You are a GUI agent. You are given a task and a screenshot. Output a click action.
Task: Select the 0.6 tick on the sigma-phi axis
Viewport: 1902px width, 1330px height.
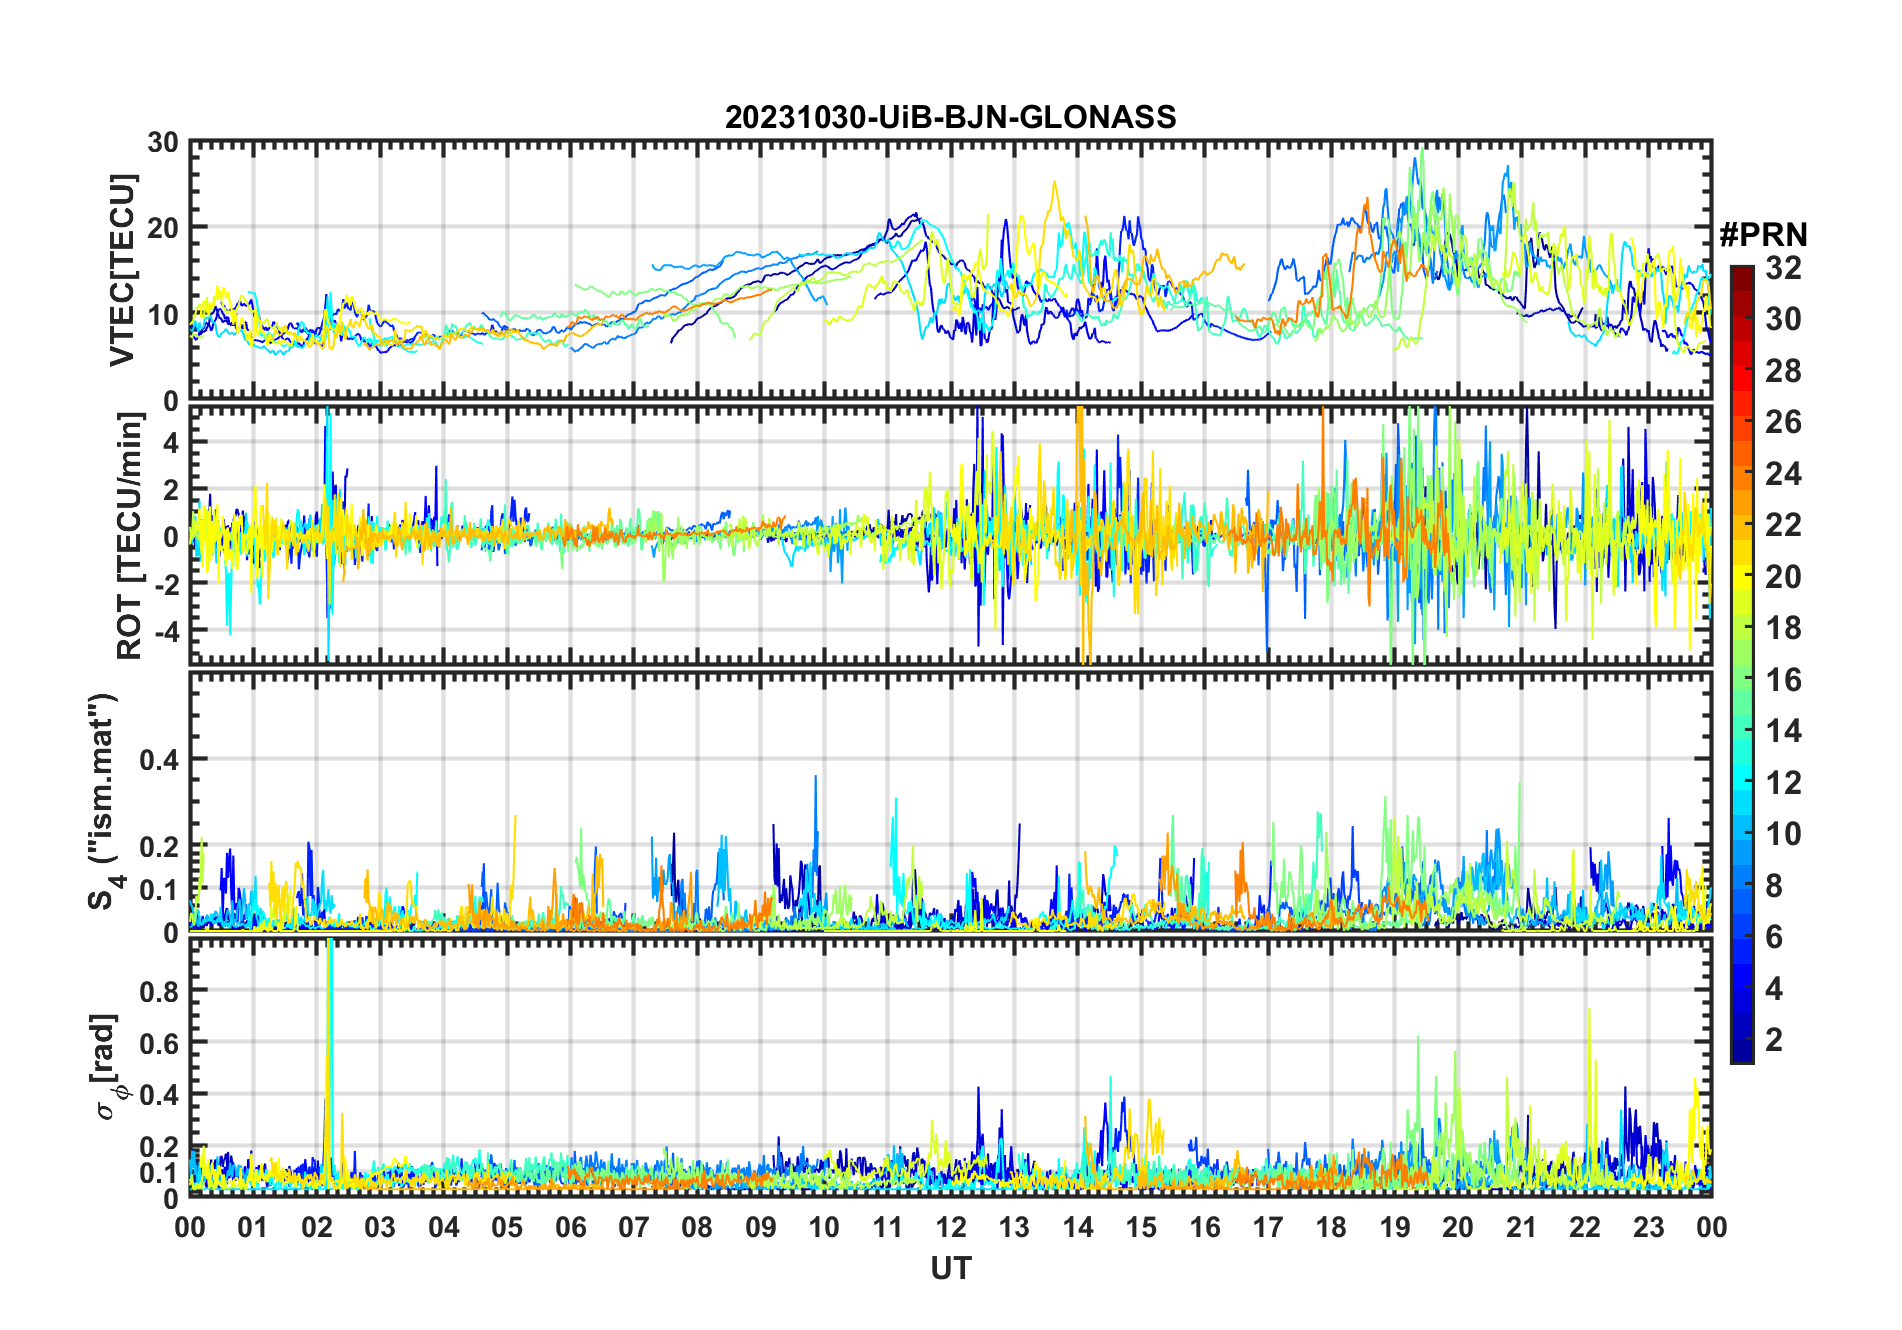(x=159, y=1043)
